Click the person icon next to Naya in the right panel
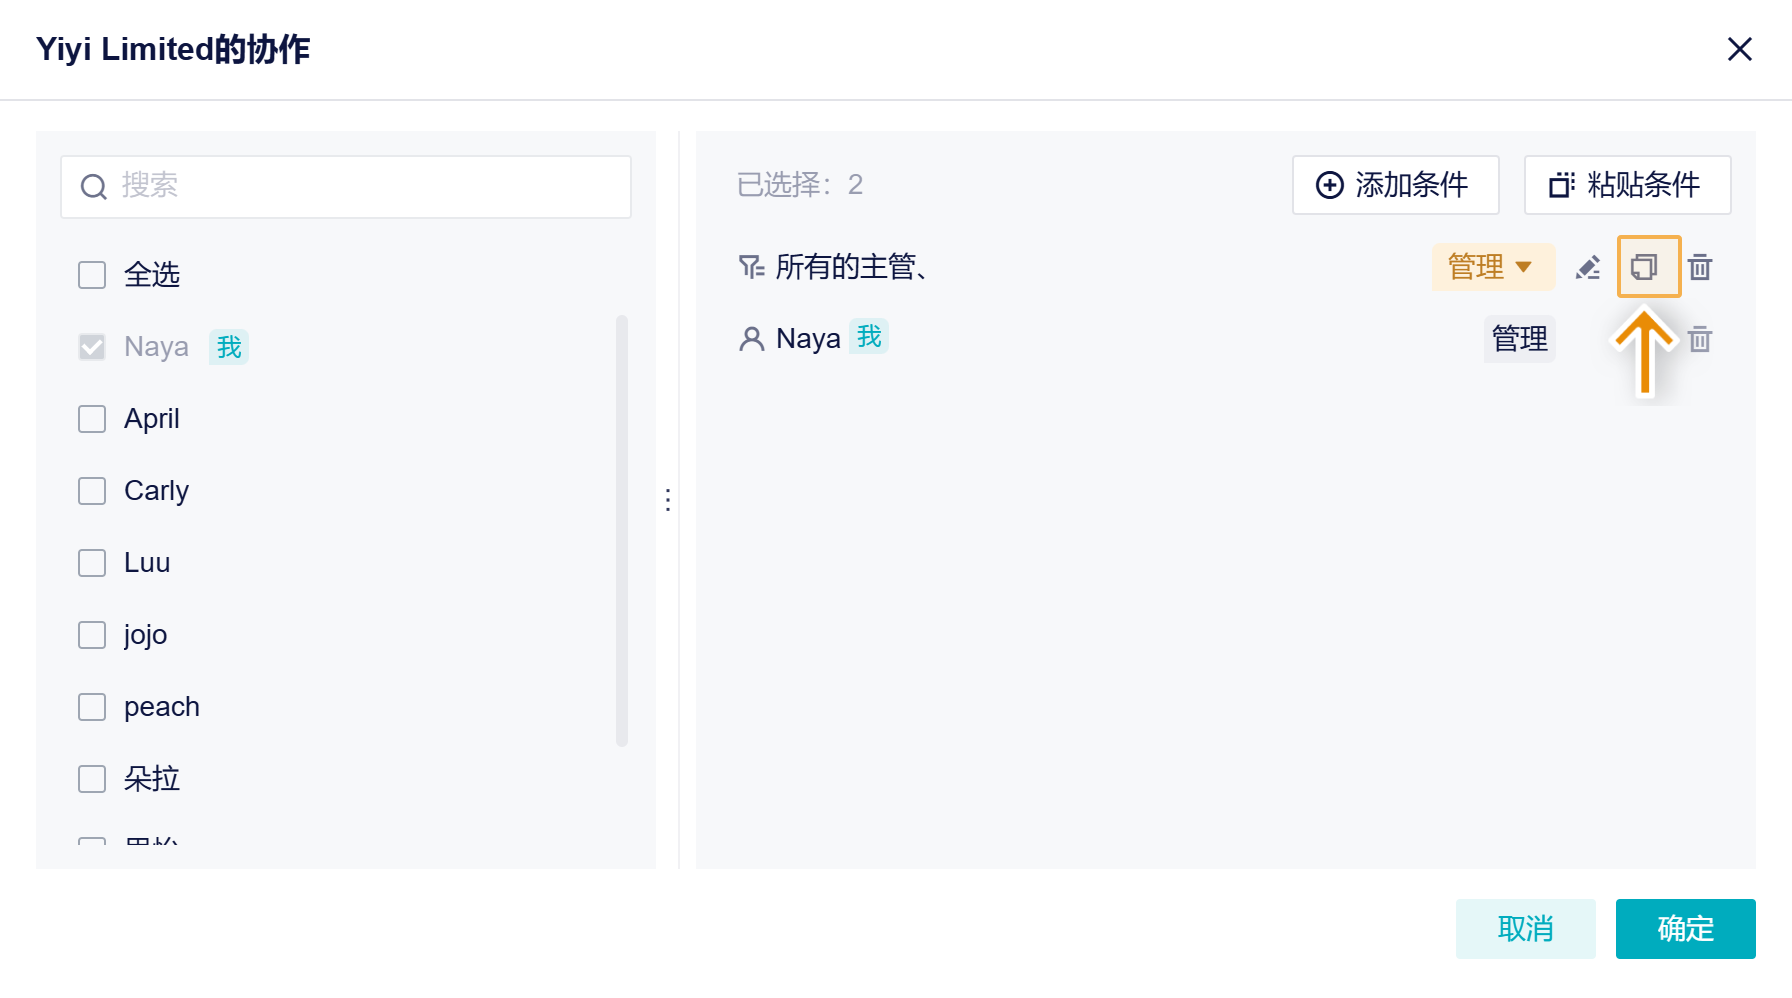The height and width of the screenshot is (998, 1792). pyautogui.click(x=751, y=338)
